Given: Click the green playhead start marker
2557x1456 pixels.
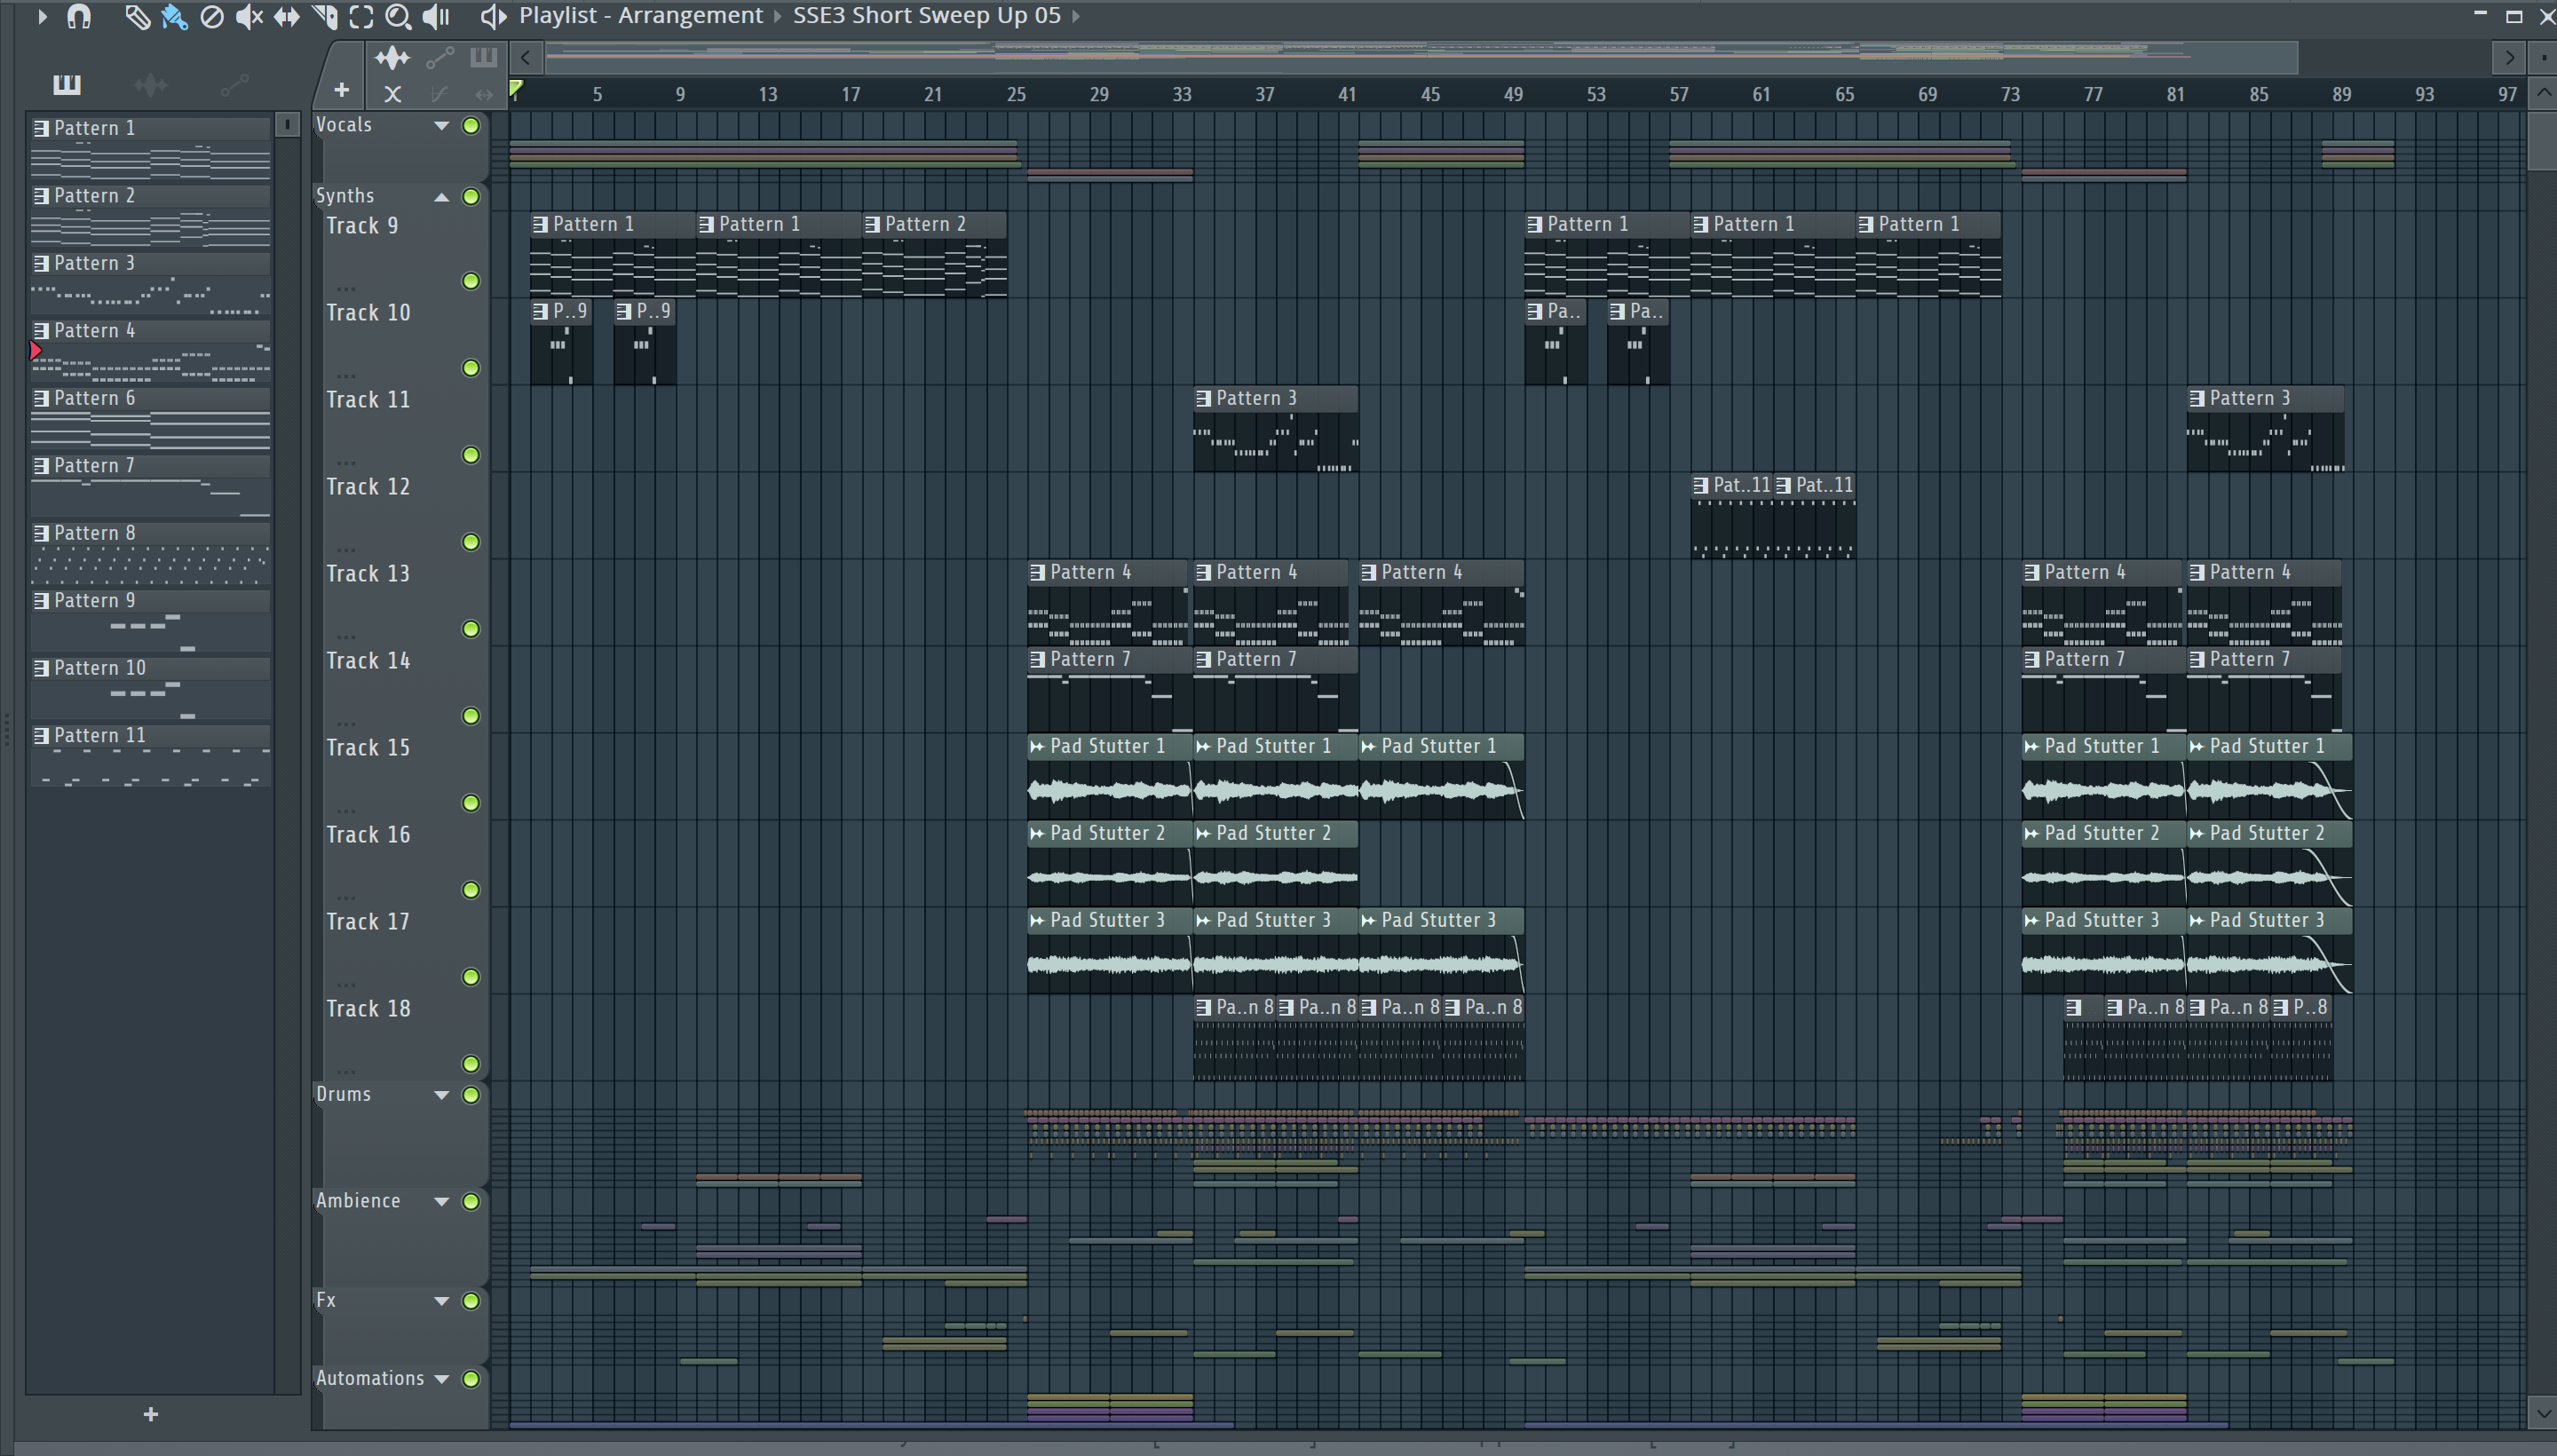Looking at the screenshot, I should click(x=516, y=90).
